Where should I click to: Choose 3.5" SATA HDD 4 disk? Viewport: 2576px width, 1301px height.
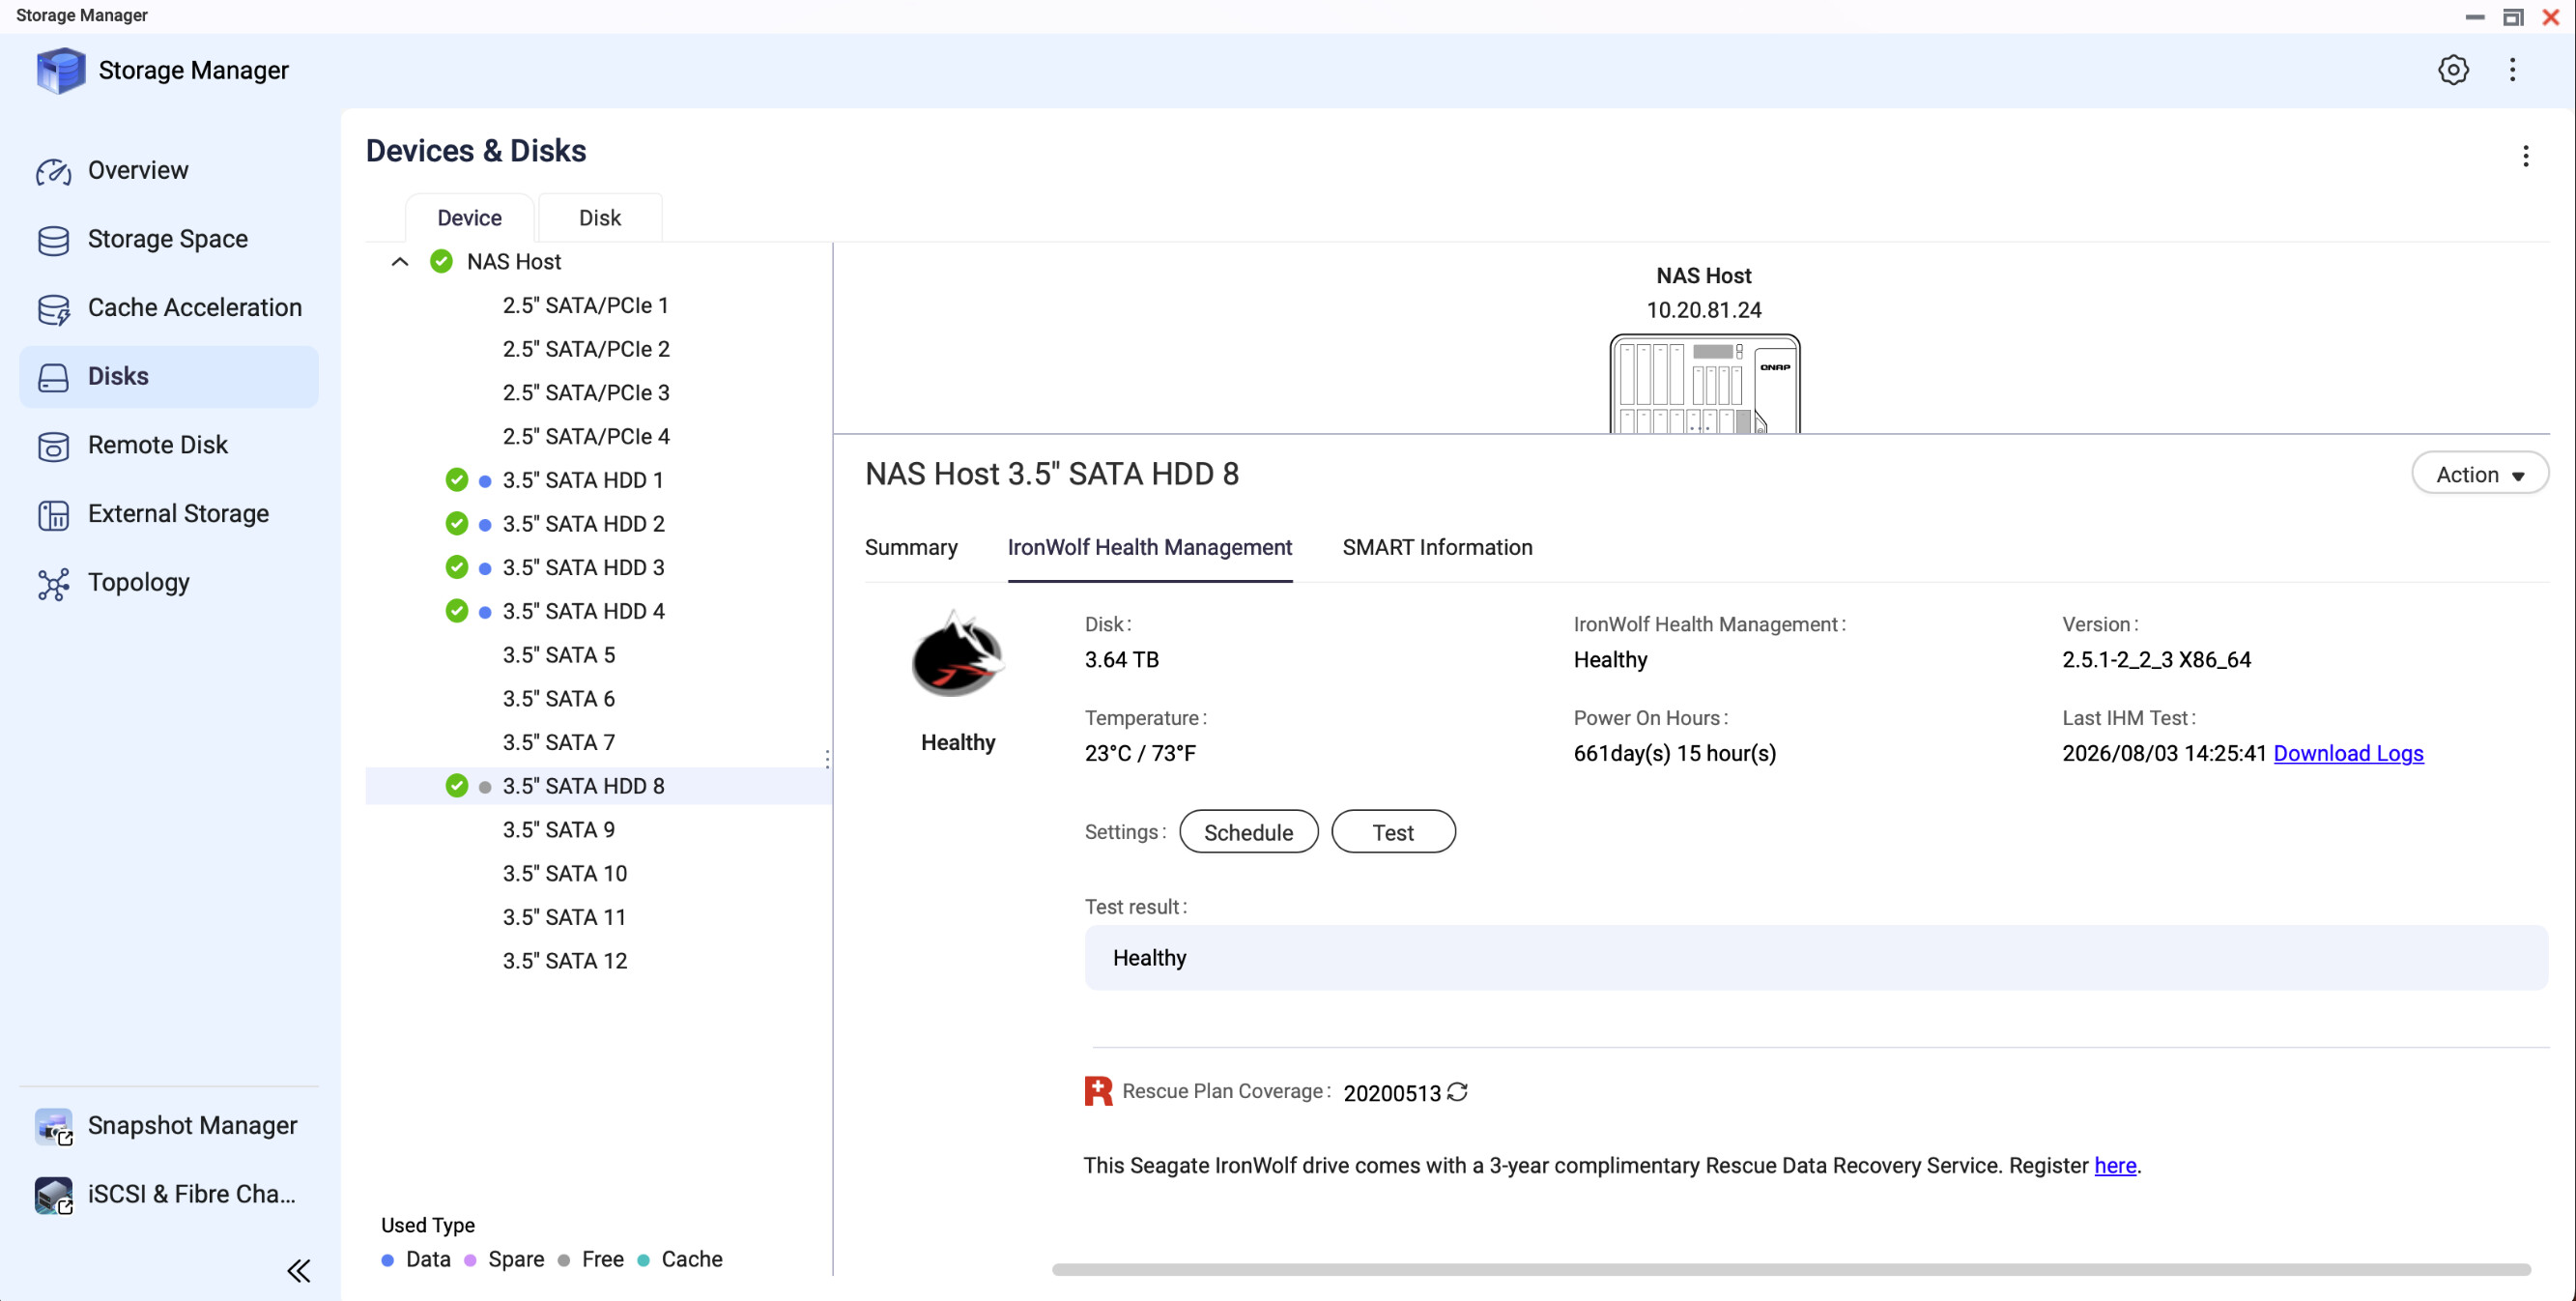tap(583, 611)
